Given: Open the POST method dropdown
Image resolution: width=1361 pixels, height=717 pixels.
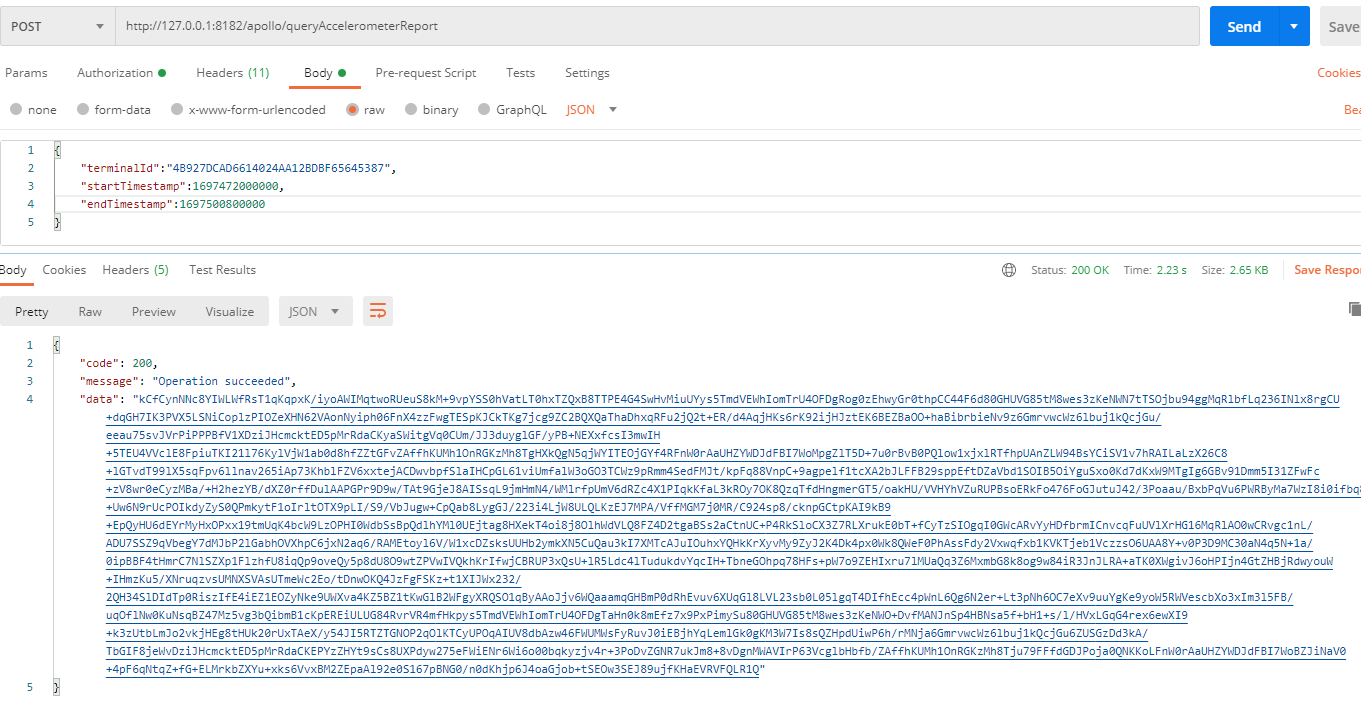Looking at the screenshot, I should (x=57, y=26).
